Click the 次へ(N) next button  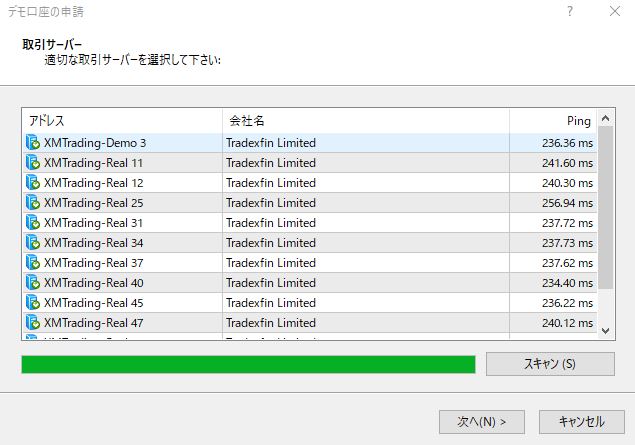482,422
